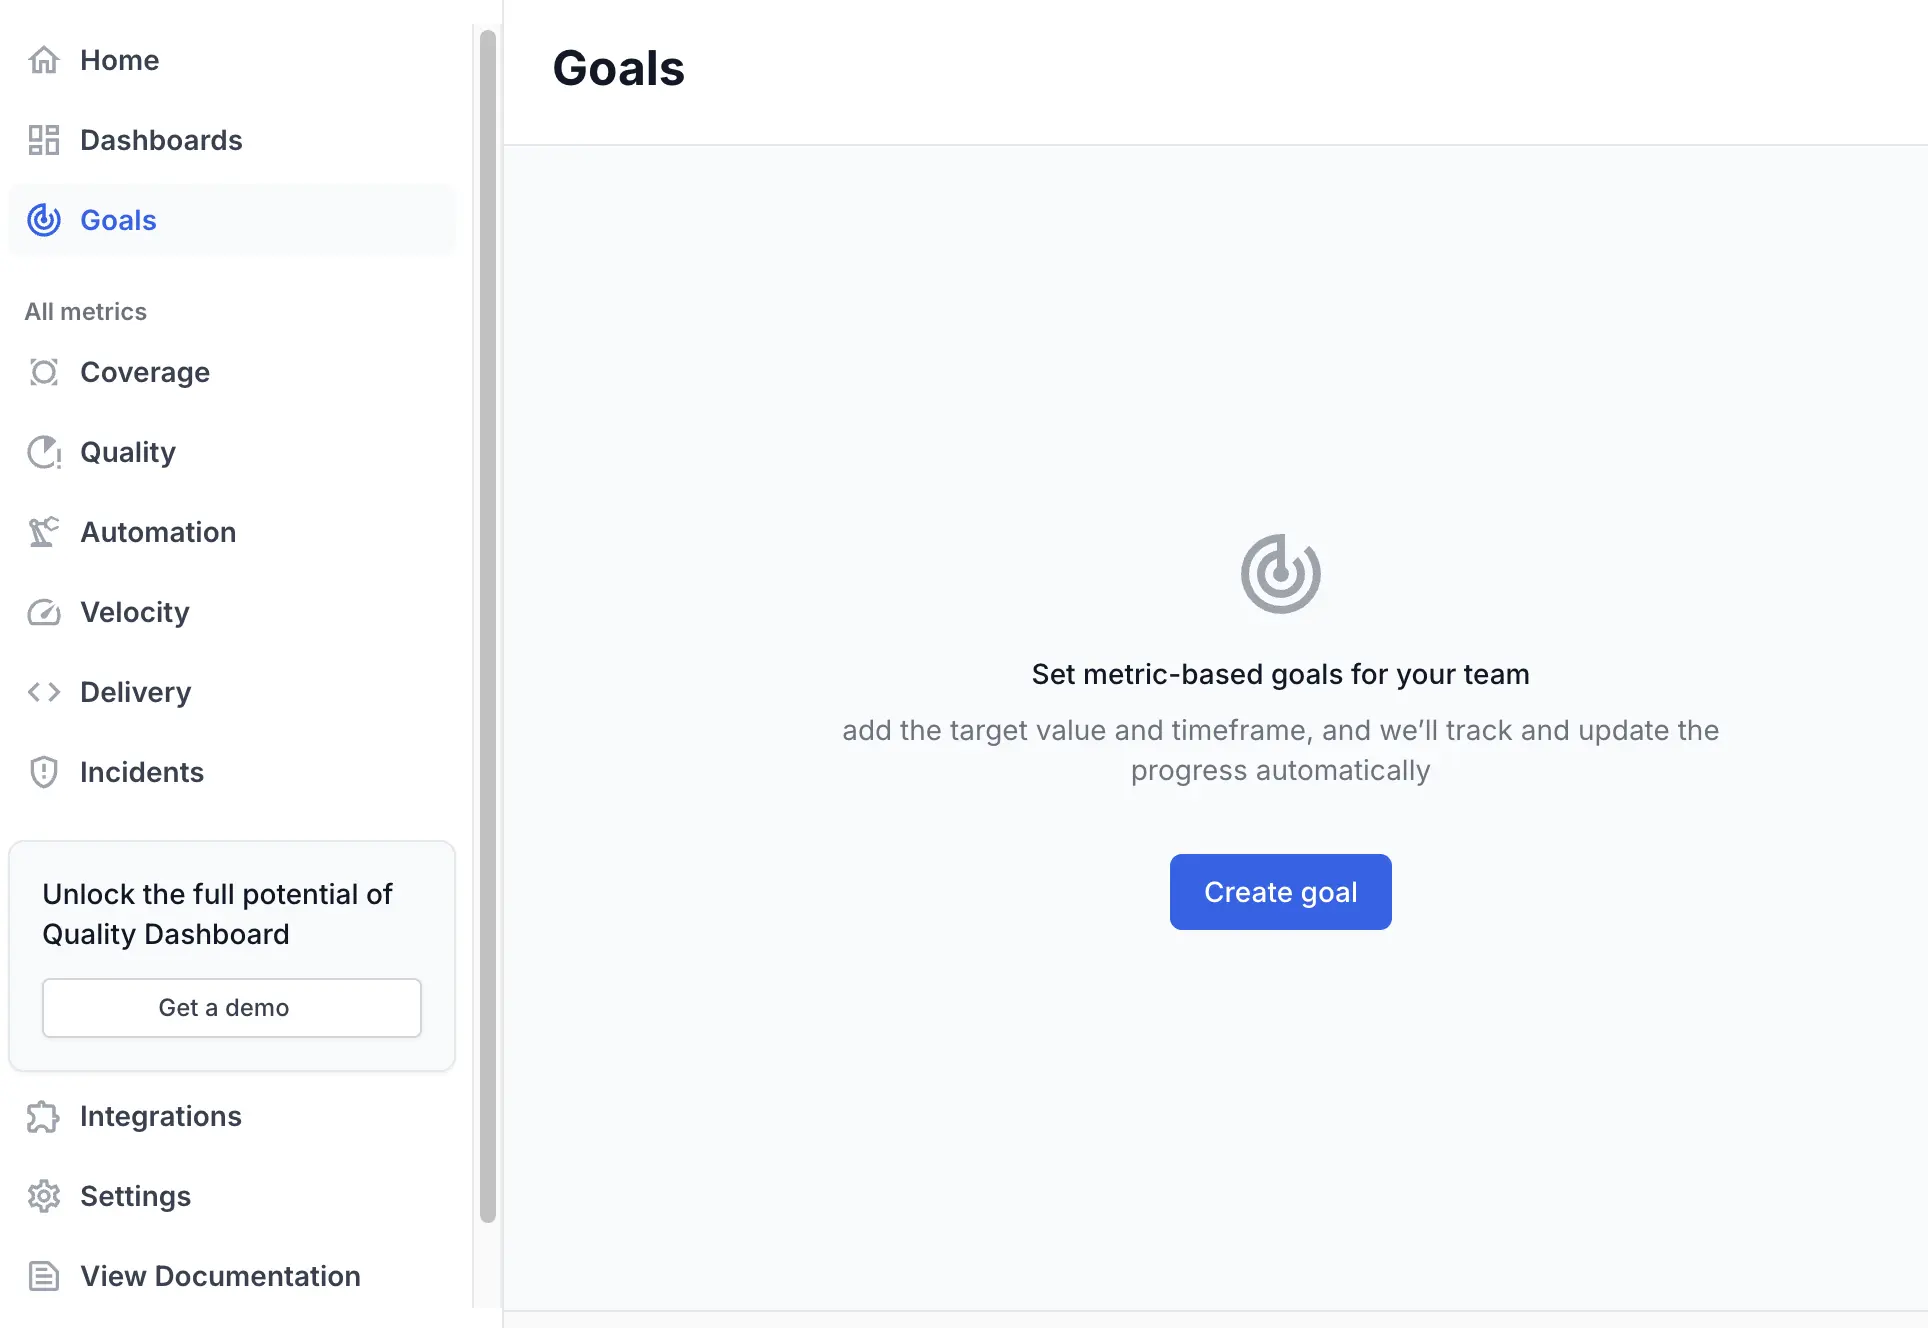Select the Velocity gauge icon
This screenshot has width=1928, height=1328.
click(x=44, y=612)
